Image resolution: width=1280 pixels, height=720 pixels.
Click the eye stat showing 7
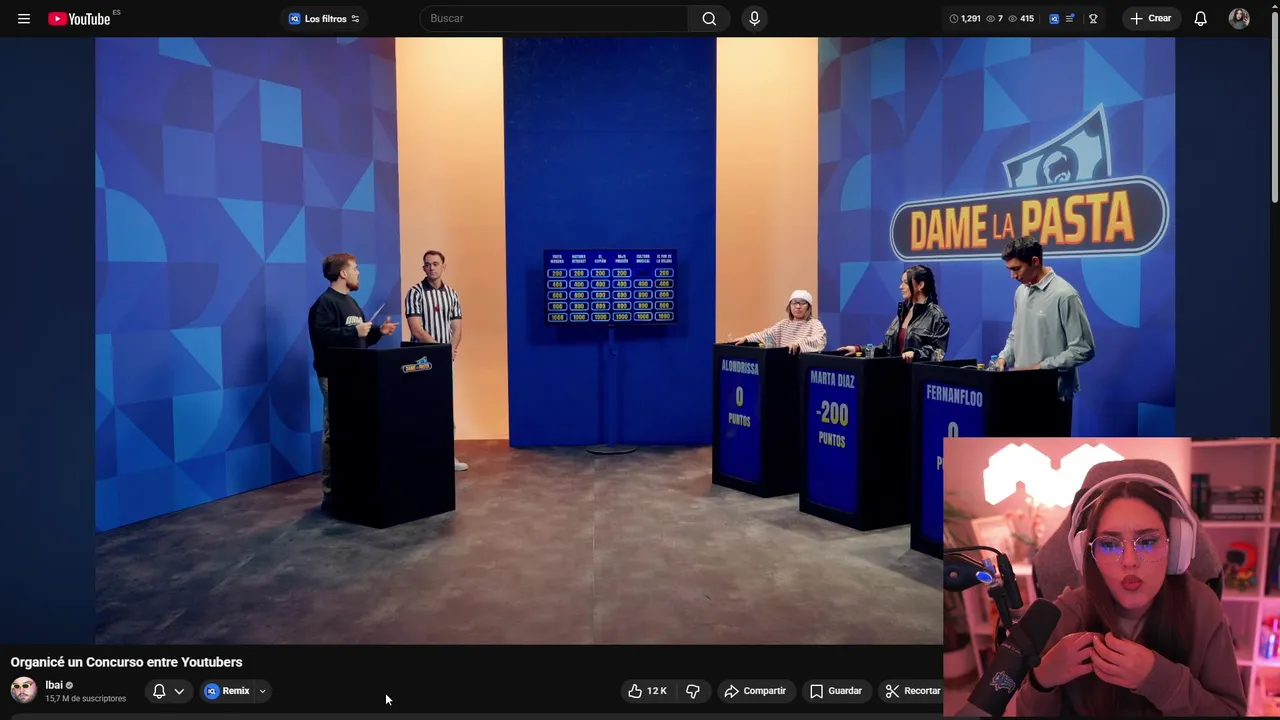pos(995,19)
